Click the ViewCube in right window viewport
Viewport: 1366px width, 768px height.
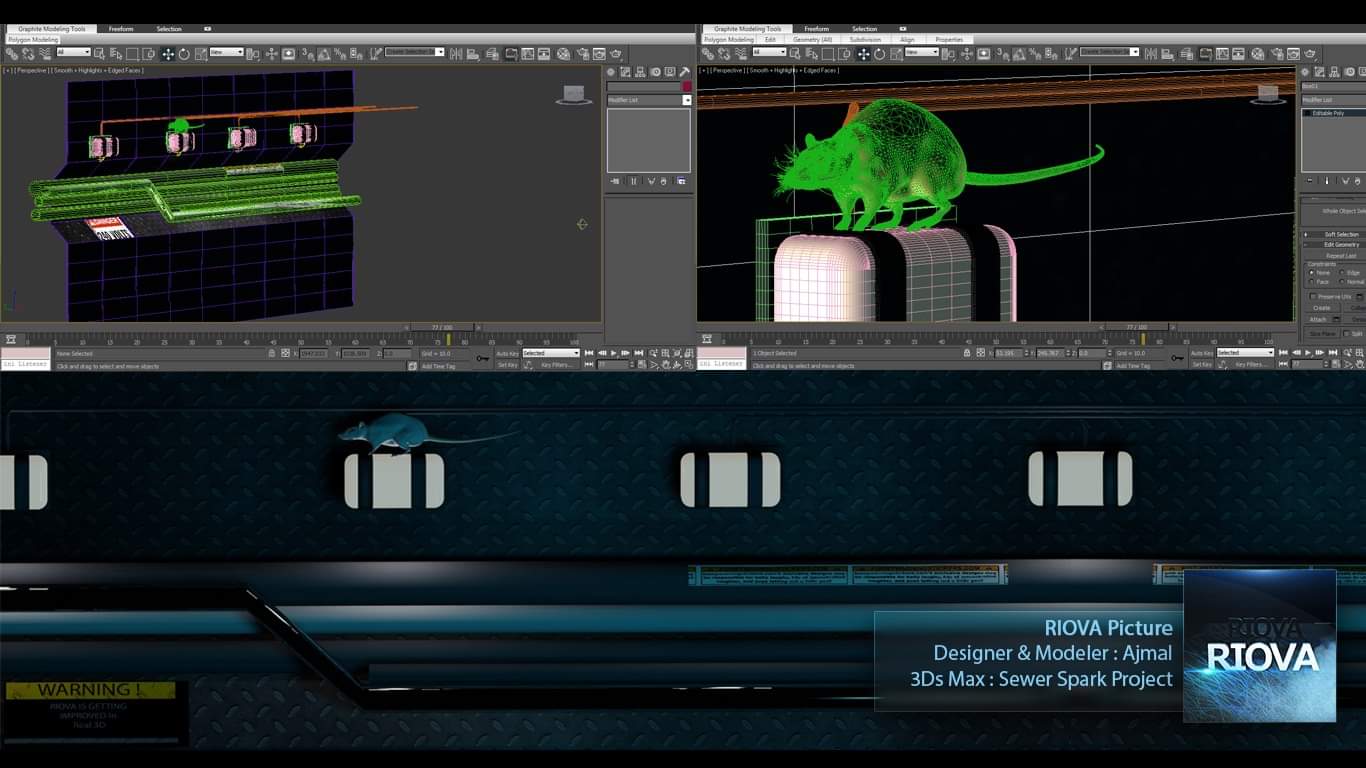point(1268,92)
